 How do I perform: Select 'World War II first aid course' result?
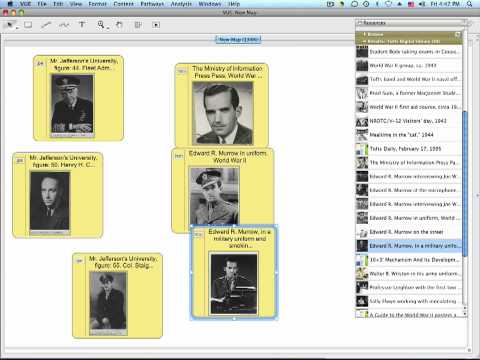pos(409,107)
